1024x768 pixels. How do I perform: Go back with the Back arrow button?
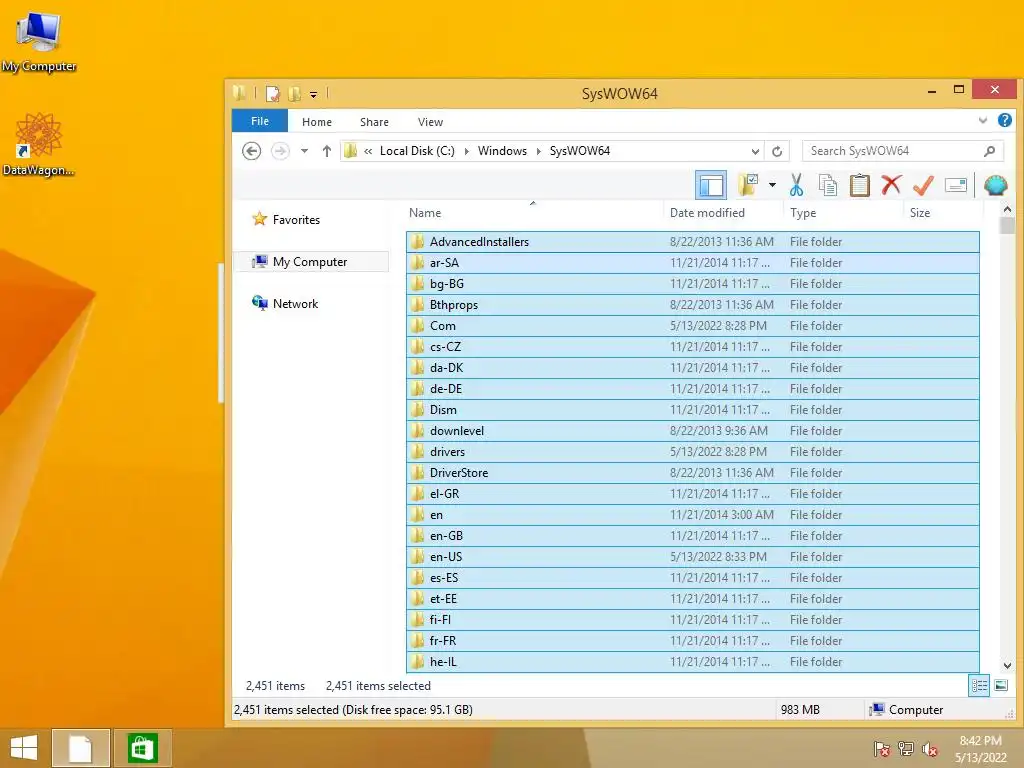(x=251, y=151)
